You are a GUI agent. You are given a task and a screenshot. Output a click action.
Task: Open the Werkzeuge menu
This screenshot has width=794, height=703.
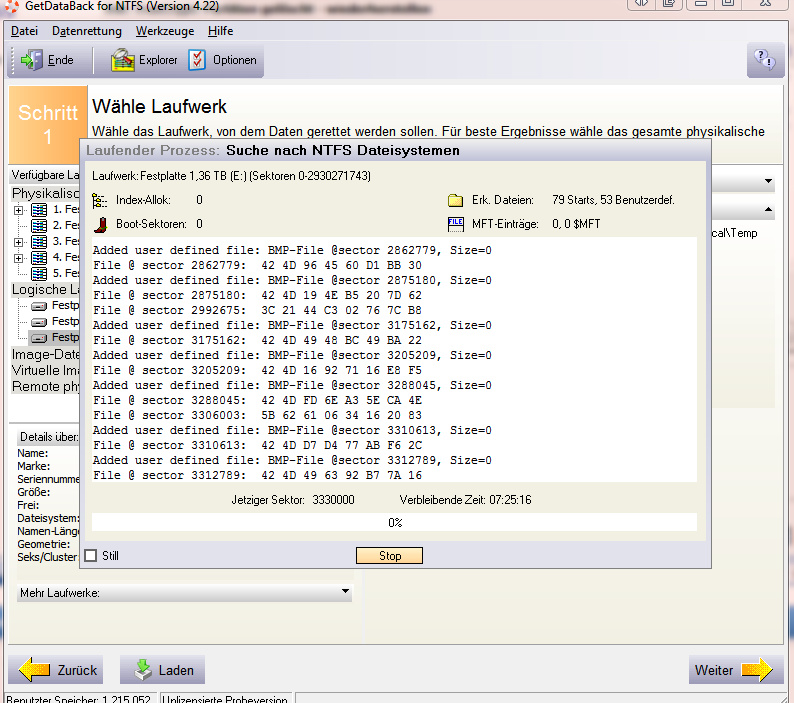(165, 31)
